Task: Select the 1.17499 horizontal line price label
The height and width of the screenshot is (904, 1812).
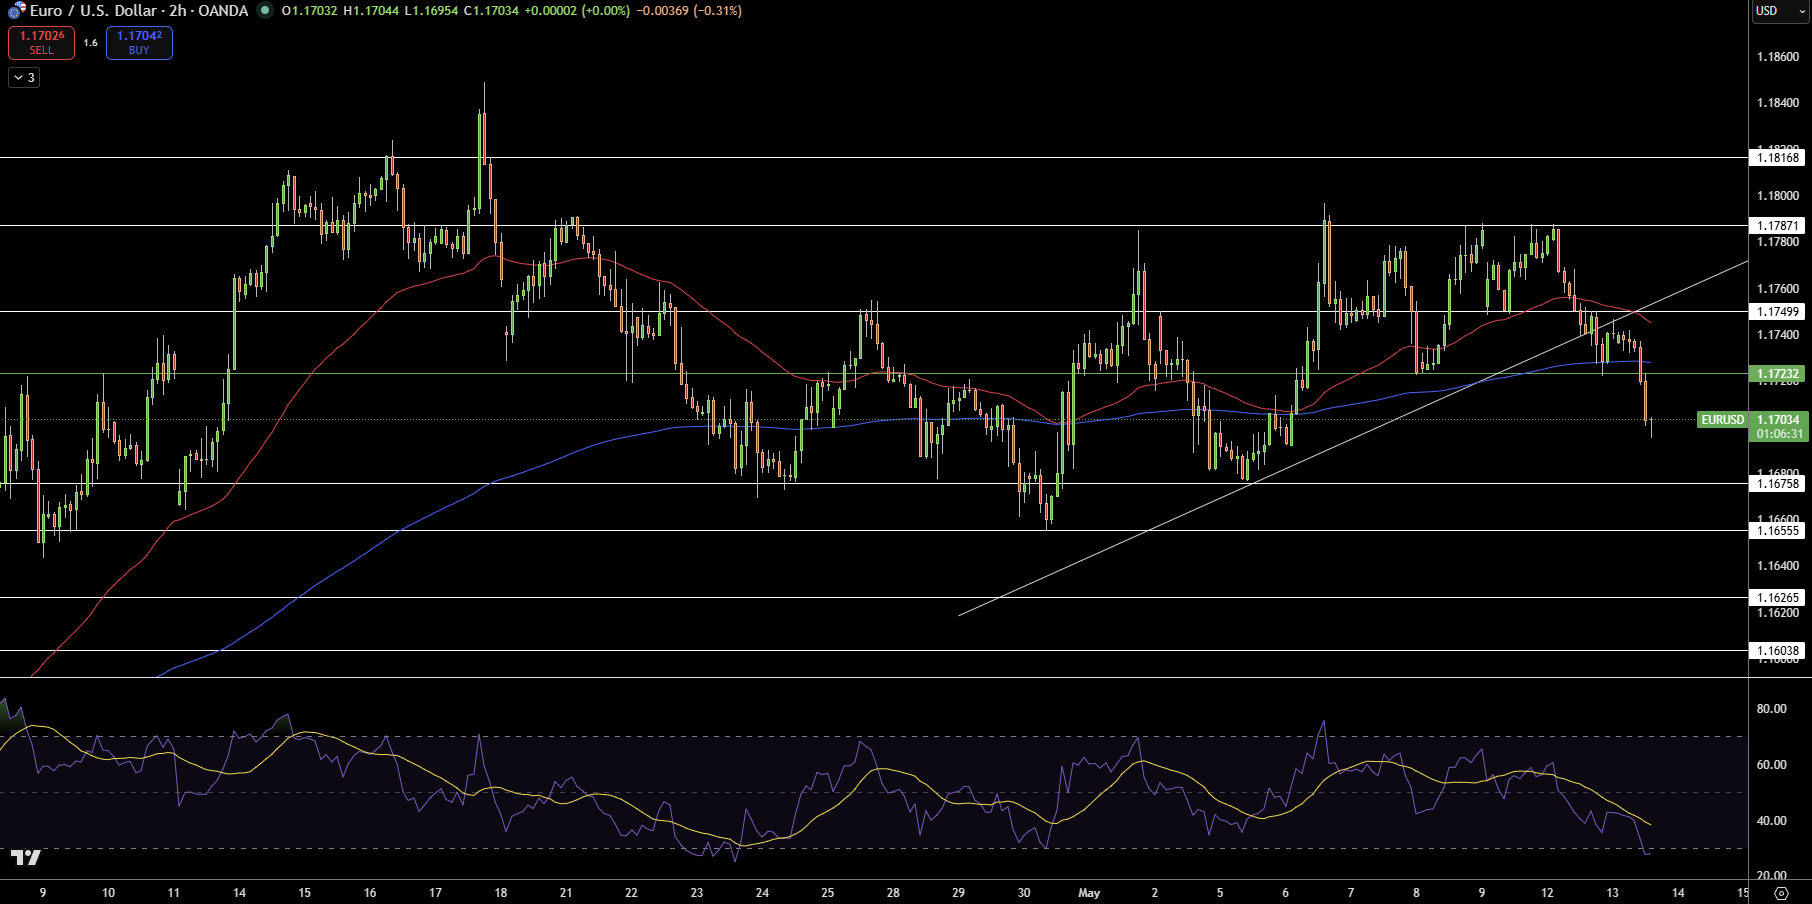Action: coord(1778,312)
